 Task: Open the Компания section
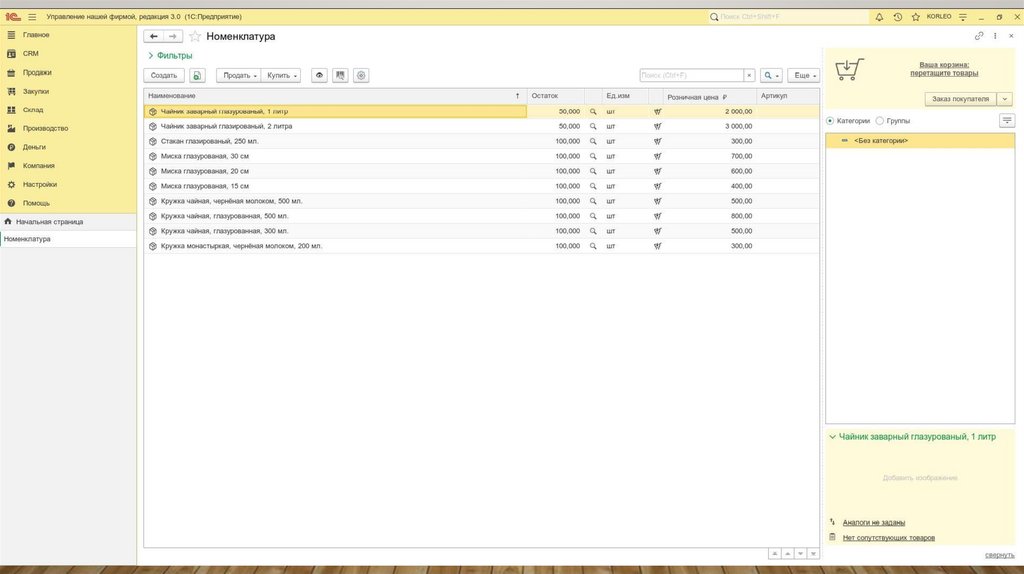(39, 166)
